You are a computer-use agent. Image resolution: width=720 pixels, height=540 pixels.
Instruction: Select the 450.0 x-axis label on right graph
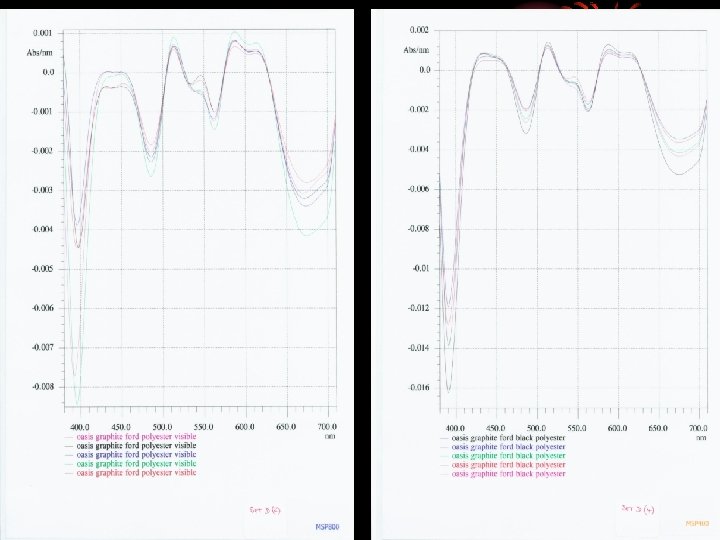tap(495, 428)
